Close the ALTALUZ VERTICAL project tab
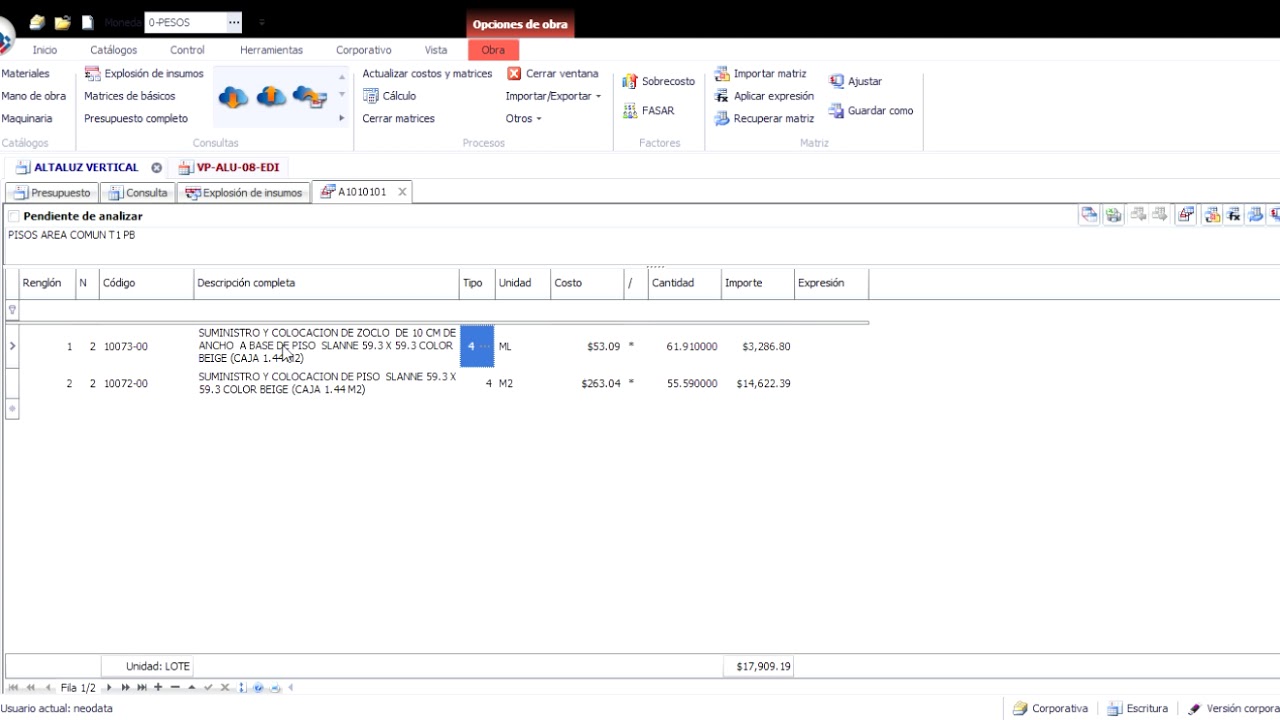1280x720 pixels. tap(156, 168)
